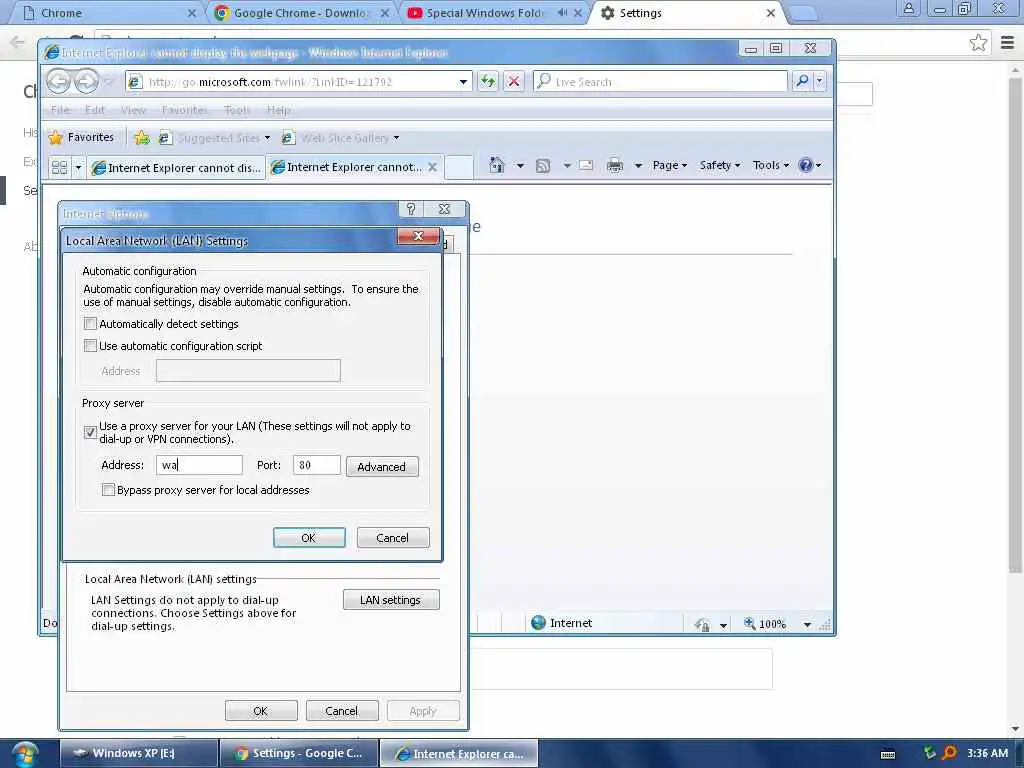
Task: Click the IE Live Search magnifier button
Action: (x=803, y=81)
